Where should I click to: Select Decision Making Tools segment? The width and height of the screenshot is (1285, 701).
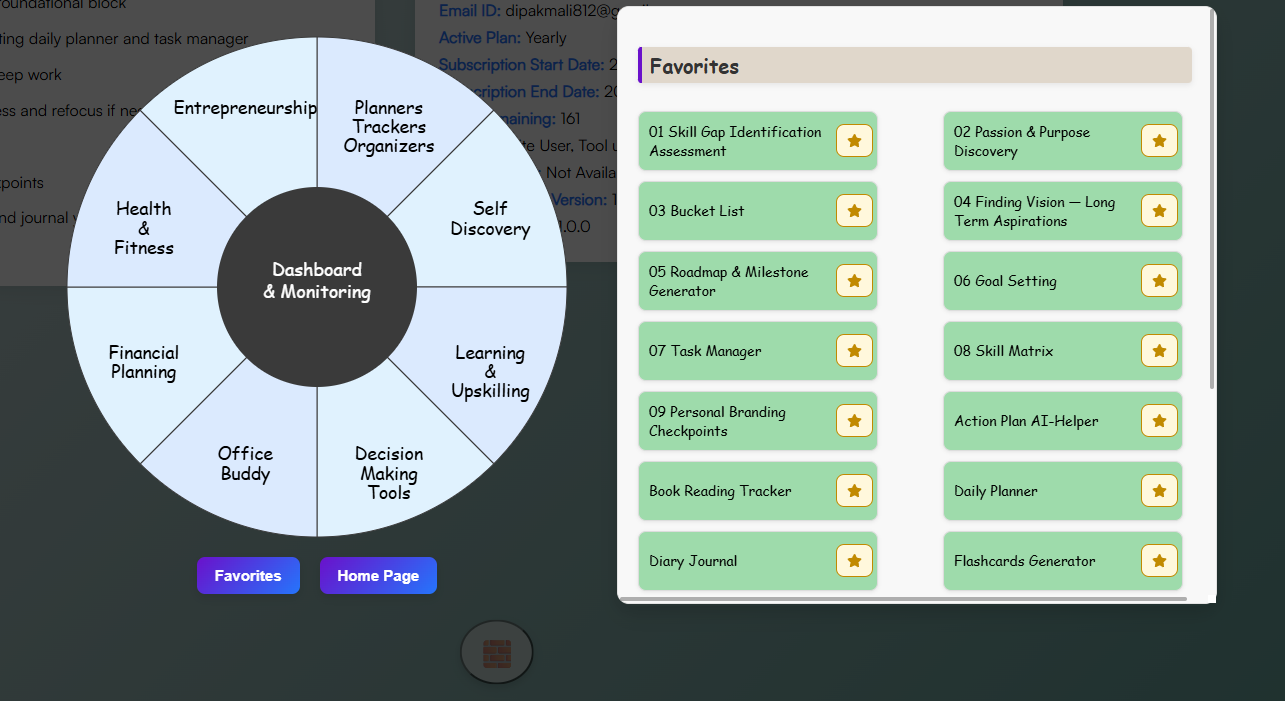pyautogui.click(x=389, y=473)
